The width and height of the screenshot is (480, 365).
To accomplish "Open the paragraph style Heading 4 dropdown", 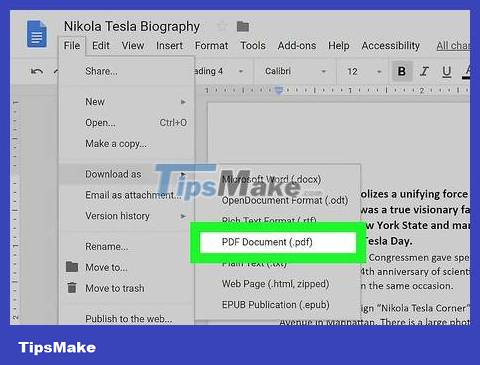I will tap(219, 71).
